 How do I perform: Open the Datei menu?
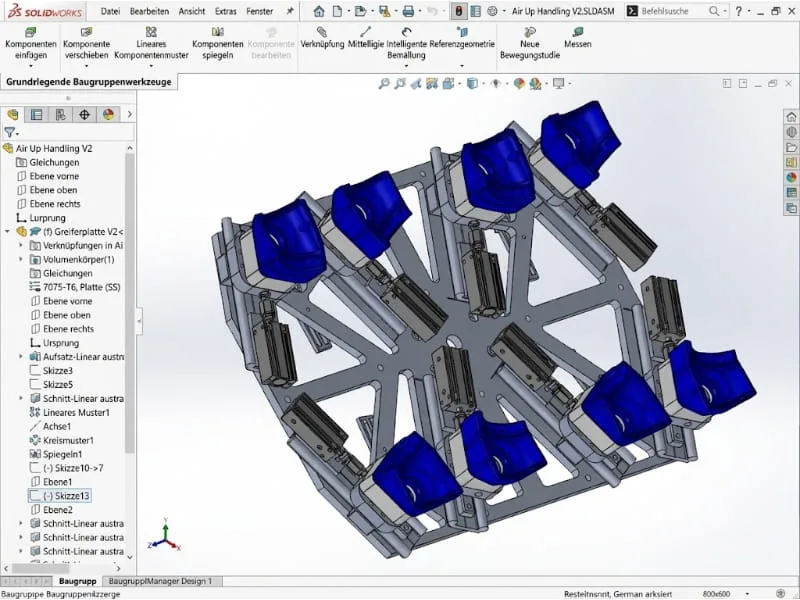(x=110, y=11)
